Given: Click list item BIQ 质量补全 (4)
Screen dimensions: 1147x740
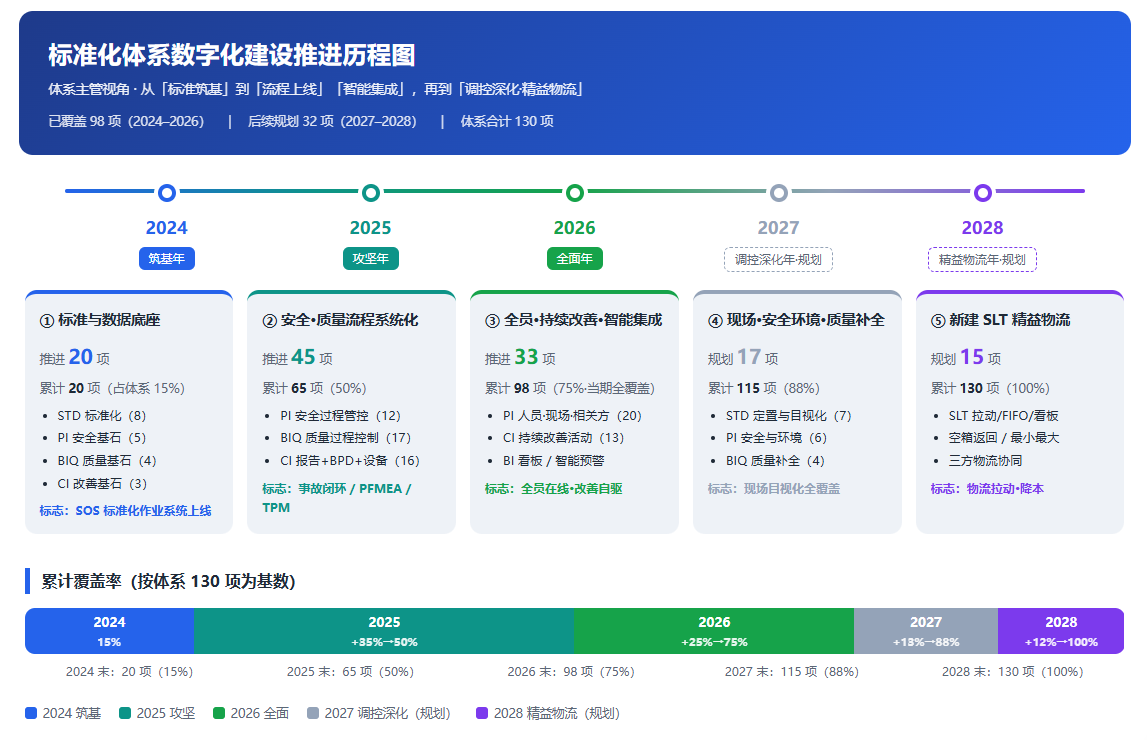Looking at the screenshot, I should pos(775,461).
